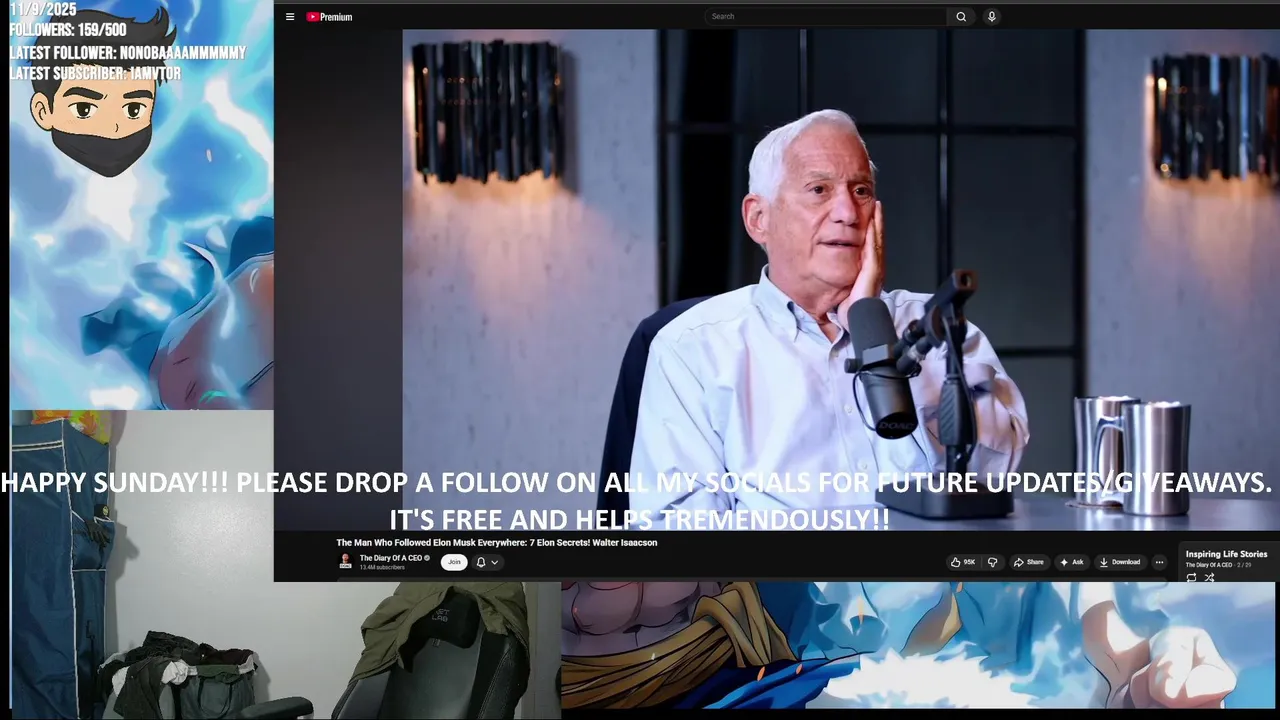Viewport: 1280px width, 720px height.
Task: Open the YouTube hamburger guide menu
Action: (x=290, y=17)
